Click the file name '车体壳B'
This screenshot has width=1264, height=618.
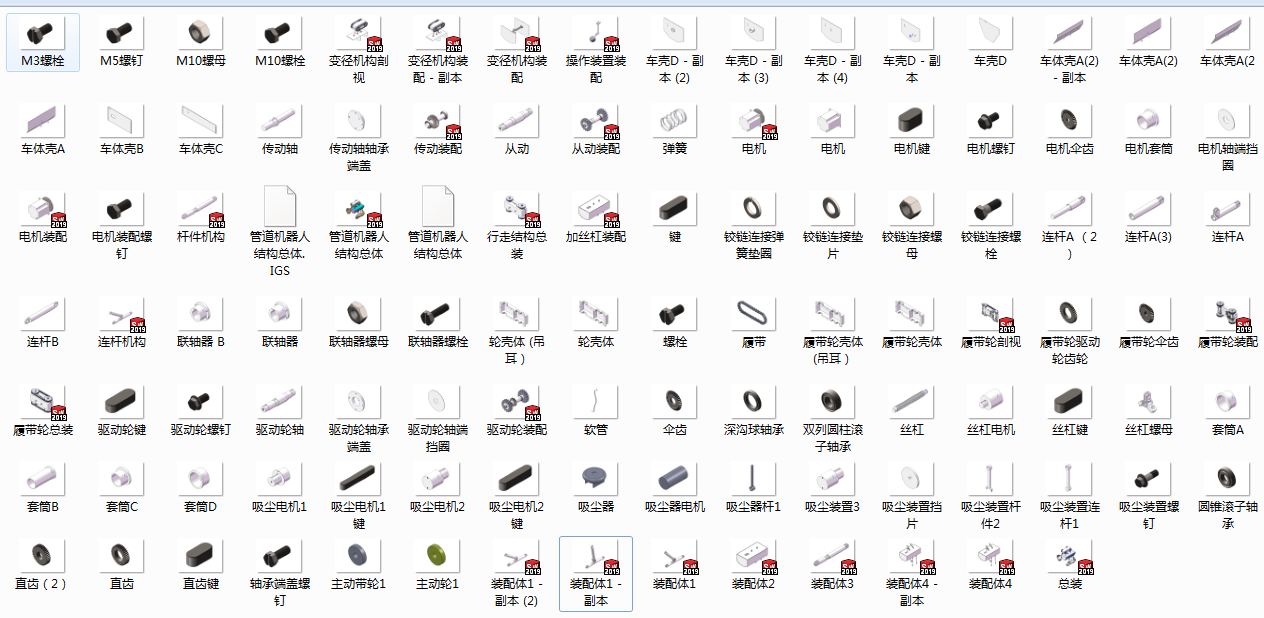point(122,149)
